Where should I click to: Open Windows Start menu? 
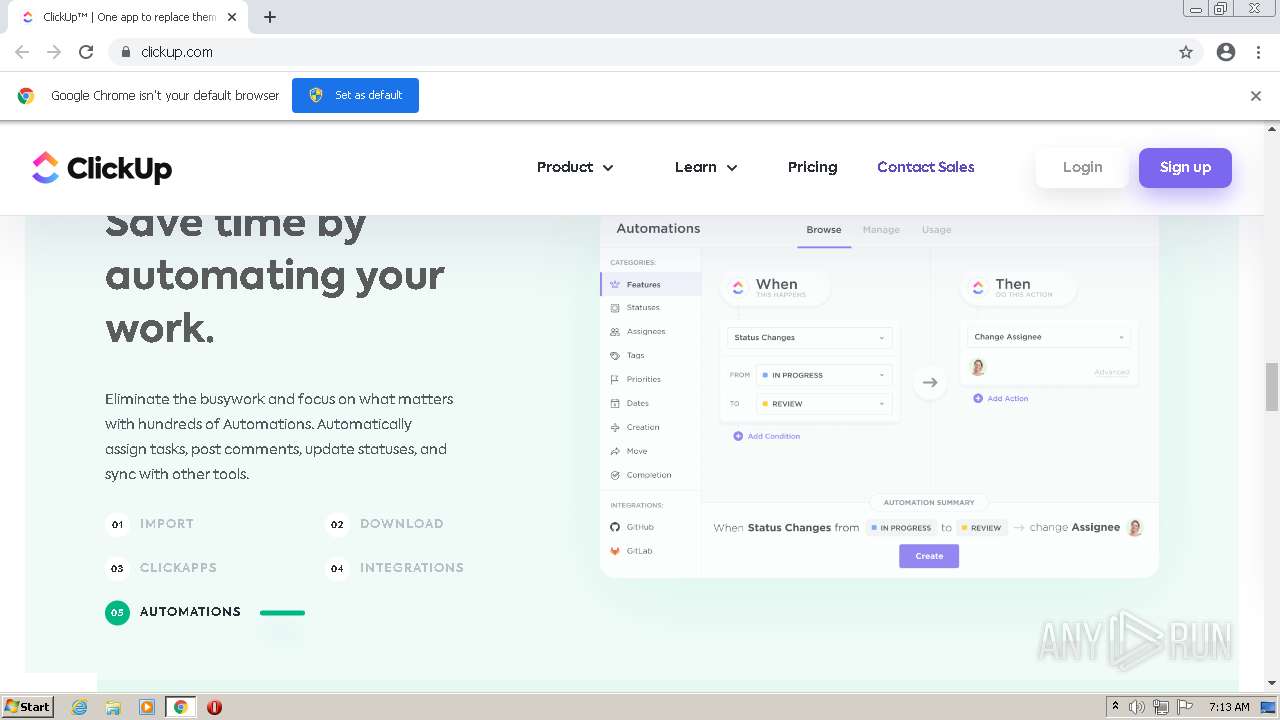coord(28,707)
